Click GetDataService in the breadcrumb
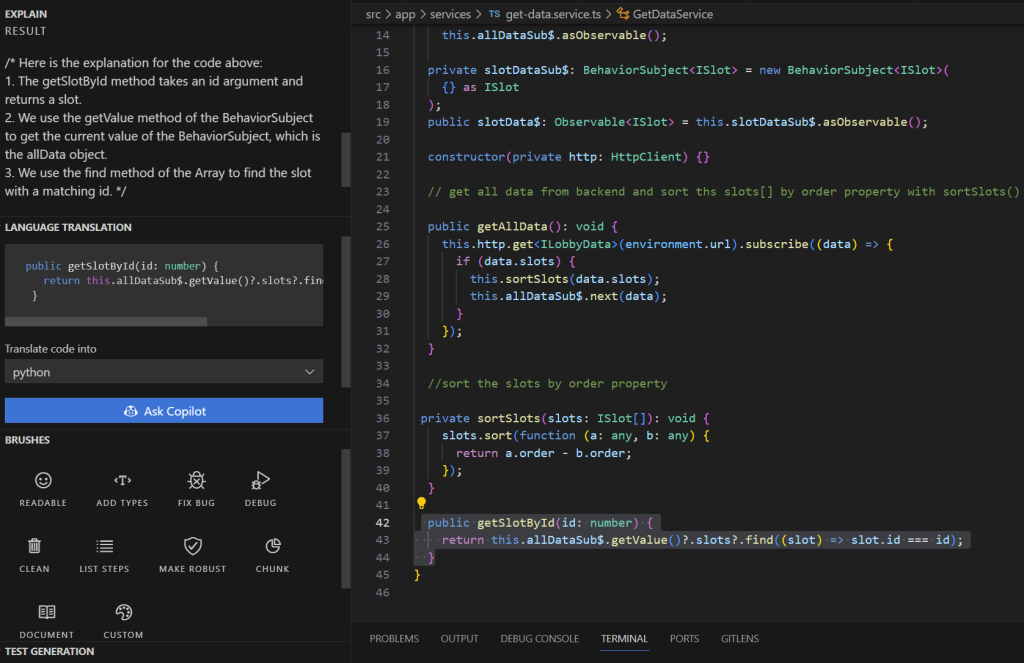 (672, 14)
